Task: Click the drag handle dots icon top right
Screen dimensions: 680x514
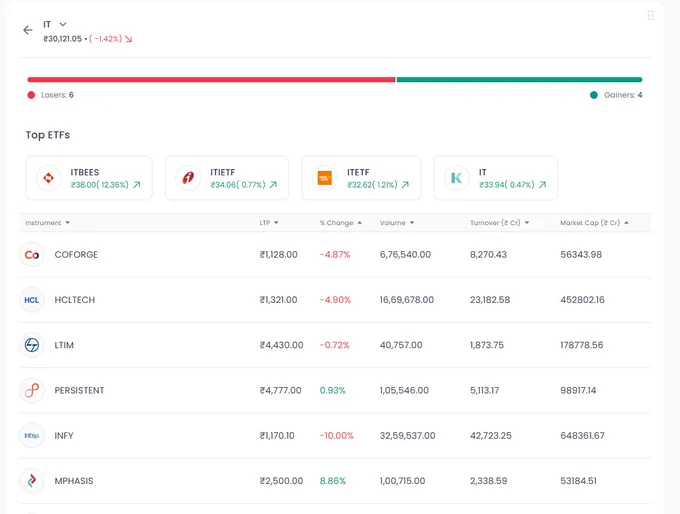Action: pos(650,16)
